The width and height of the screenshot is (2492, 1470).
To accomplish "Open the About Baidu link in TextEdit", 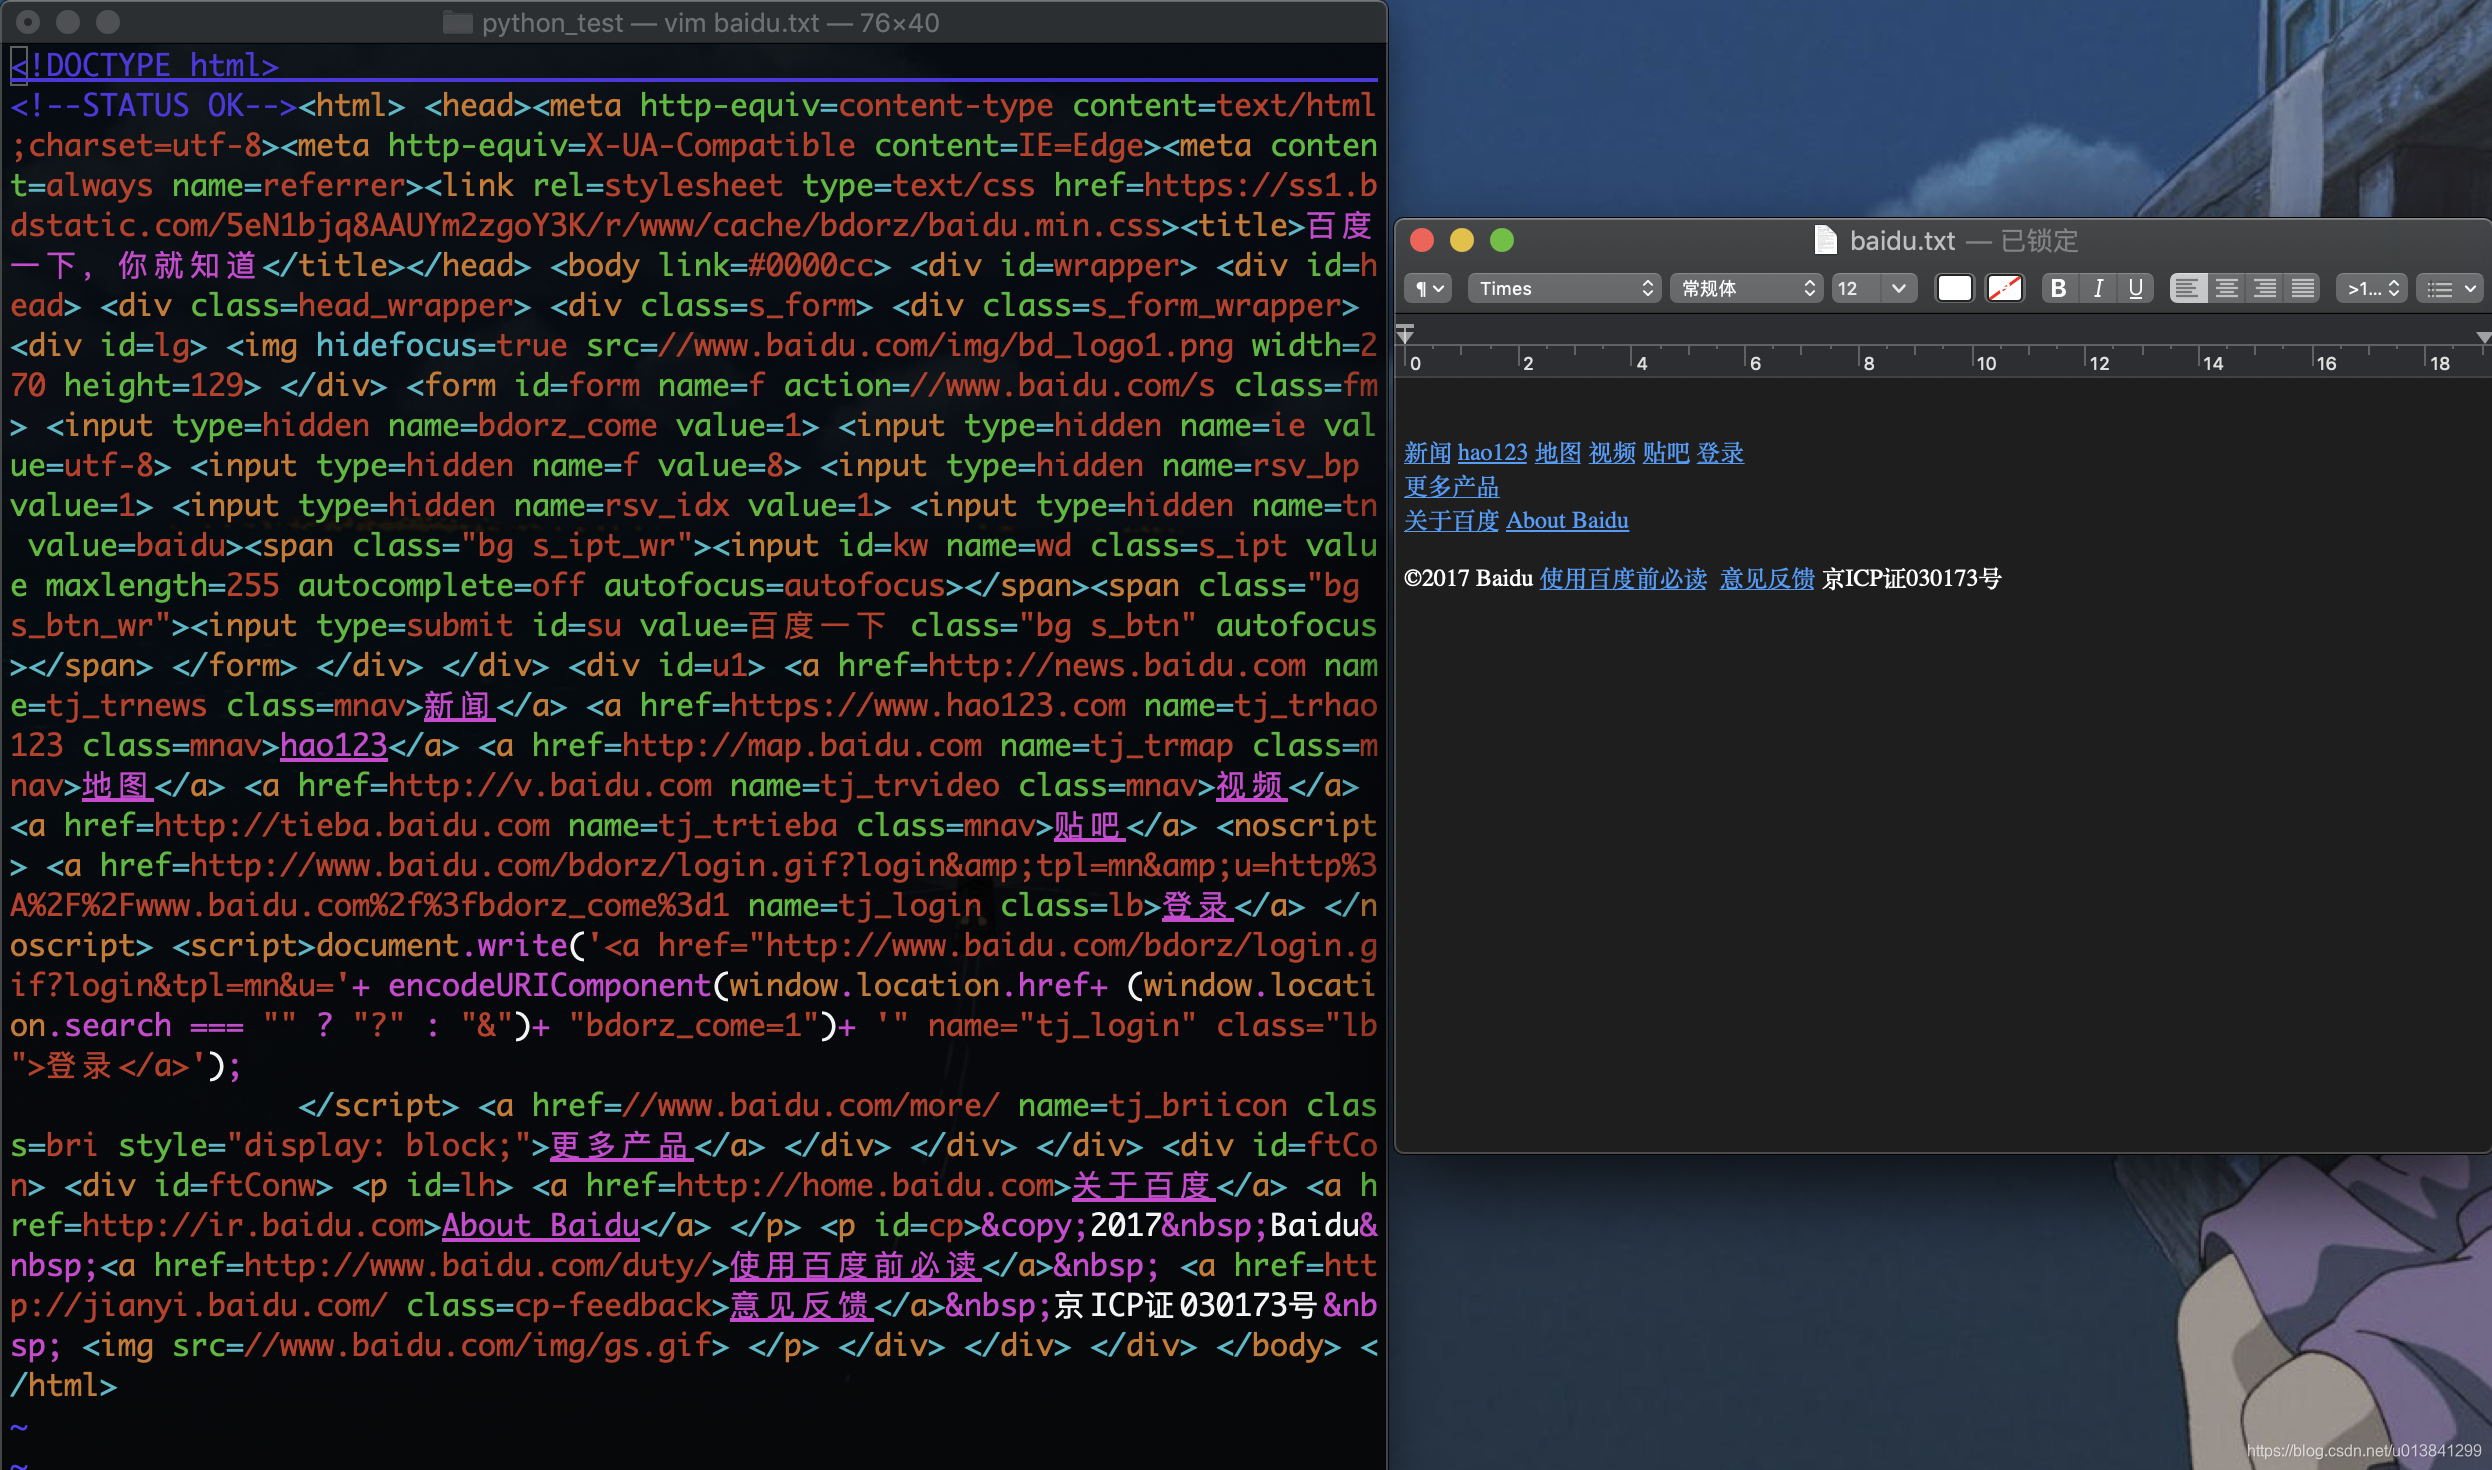I will pyautogui.click(x=1567, y=521).
